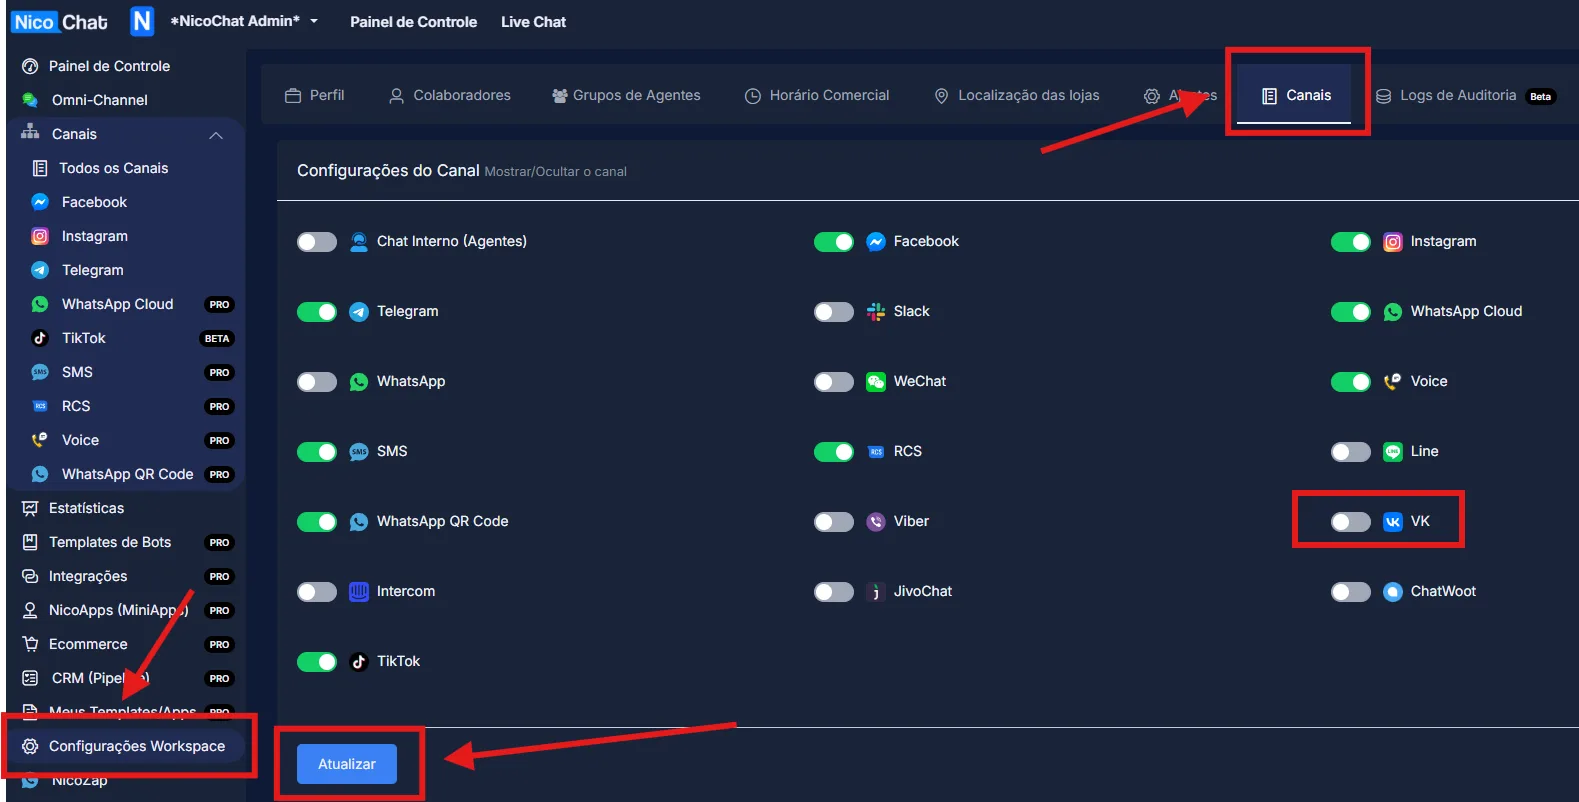Click the RCS icon in the sidebar
This screenshot has width=1579, height=802.
pos(40,406)
